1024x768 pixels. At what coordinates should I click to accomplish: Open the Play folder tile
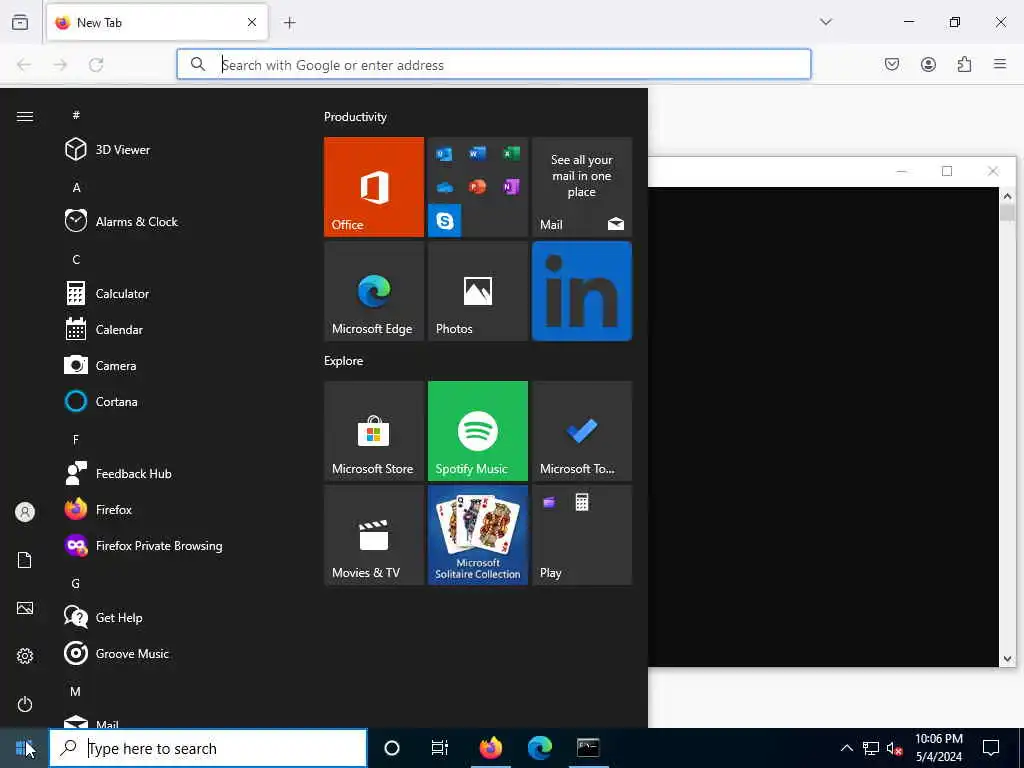pyautogui.click(x=582, y=535)
